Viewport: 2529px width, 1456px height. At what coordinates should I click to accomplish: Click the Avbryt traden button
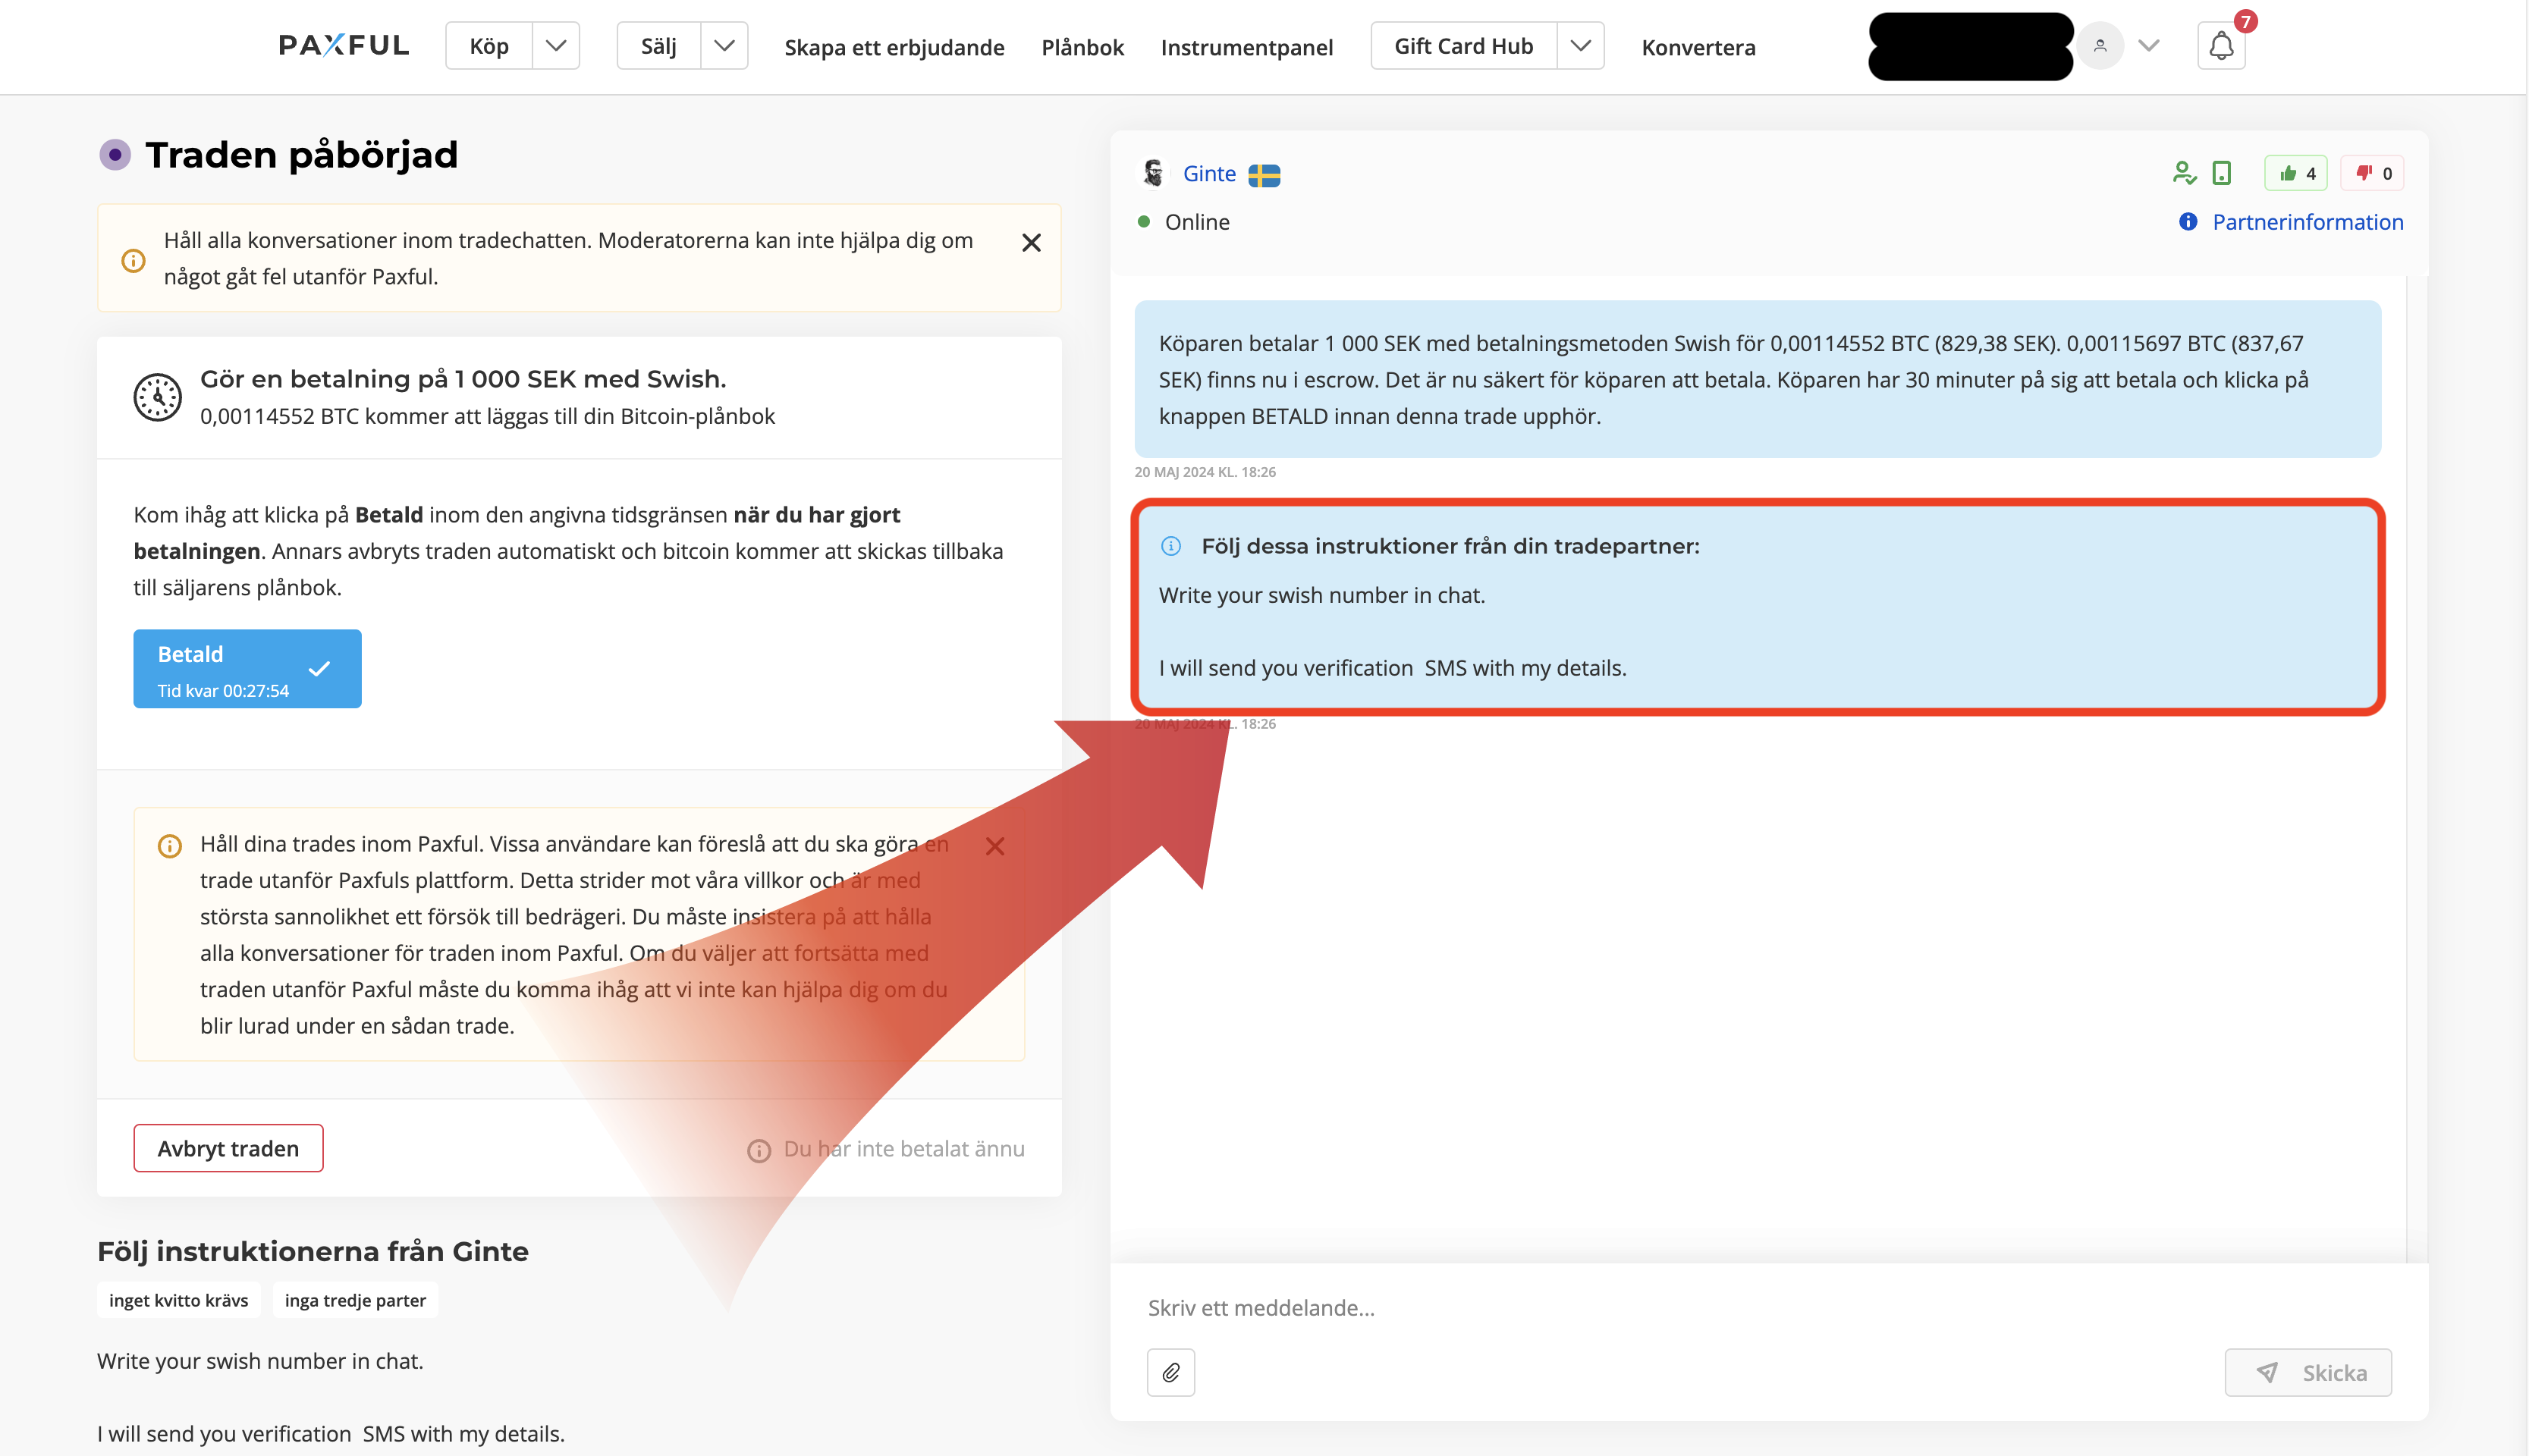coord(228,1148)
